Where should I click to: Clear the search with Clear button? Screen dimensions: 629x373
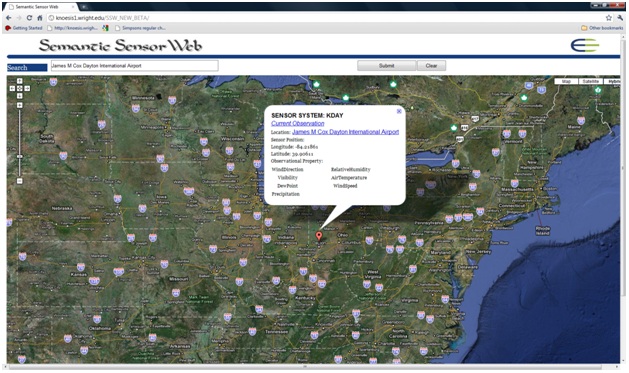coord(431,66)
